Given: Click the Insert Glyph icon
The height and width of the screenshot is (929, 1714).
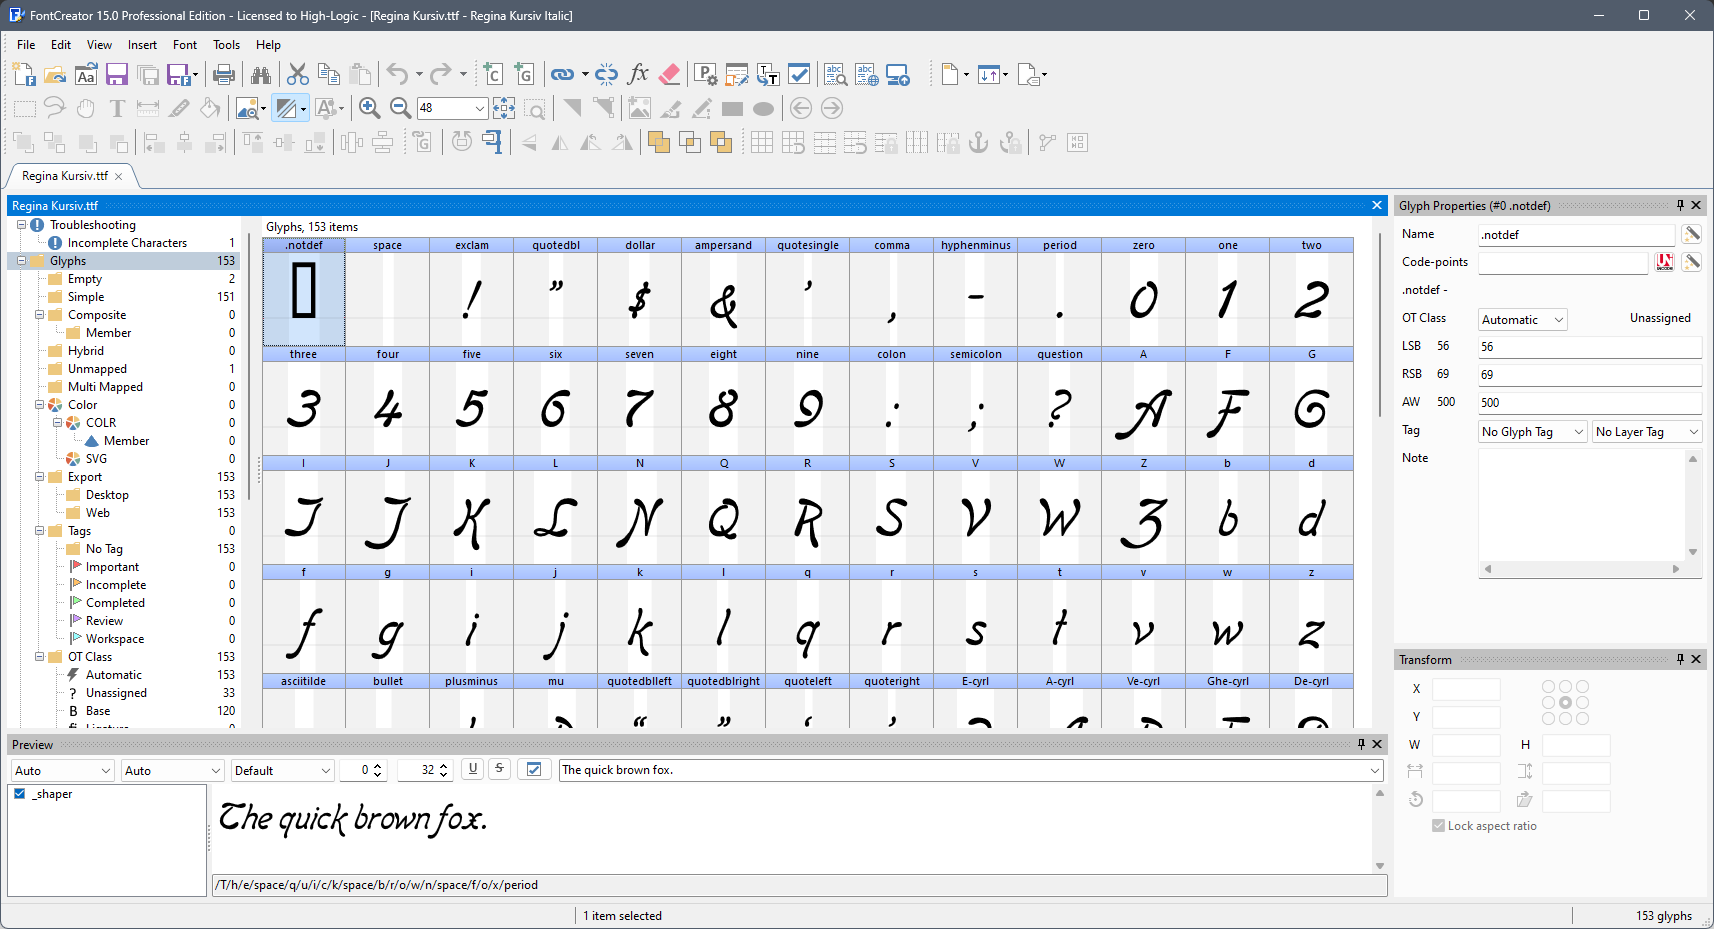Looking at the screenshot, I should (524, 74).
